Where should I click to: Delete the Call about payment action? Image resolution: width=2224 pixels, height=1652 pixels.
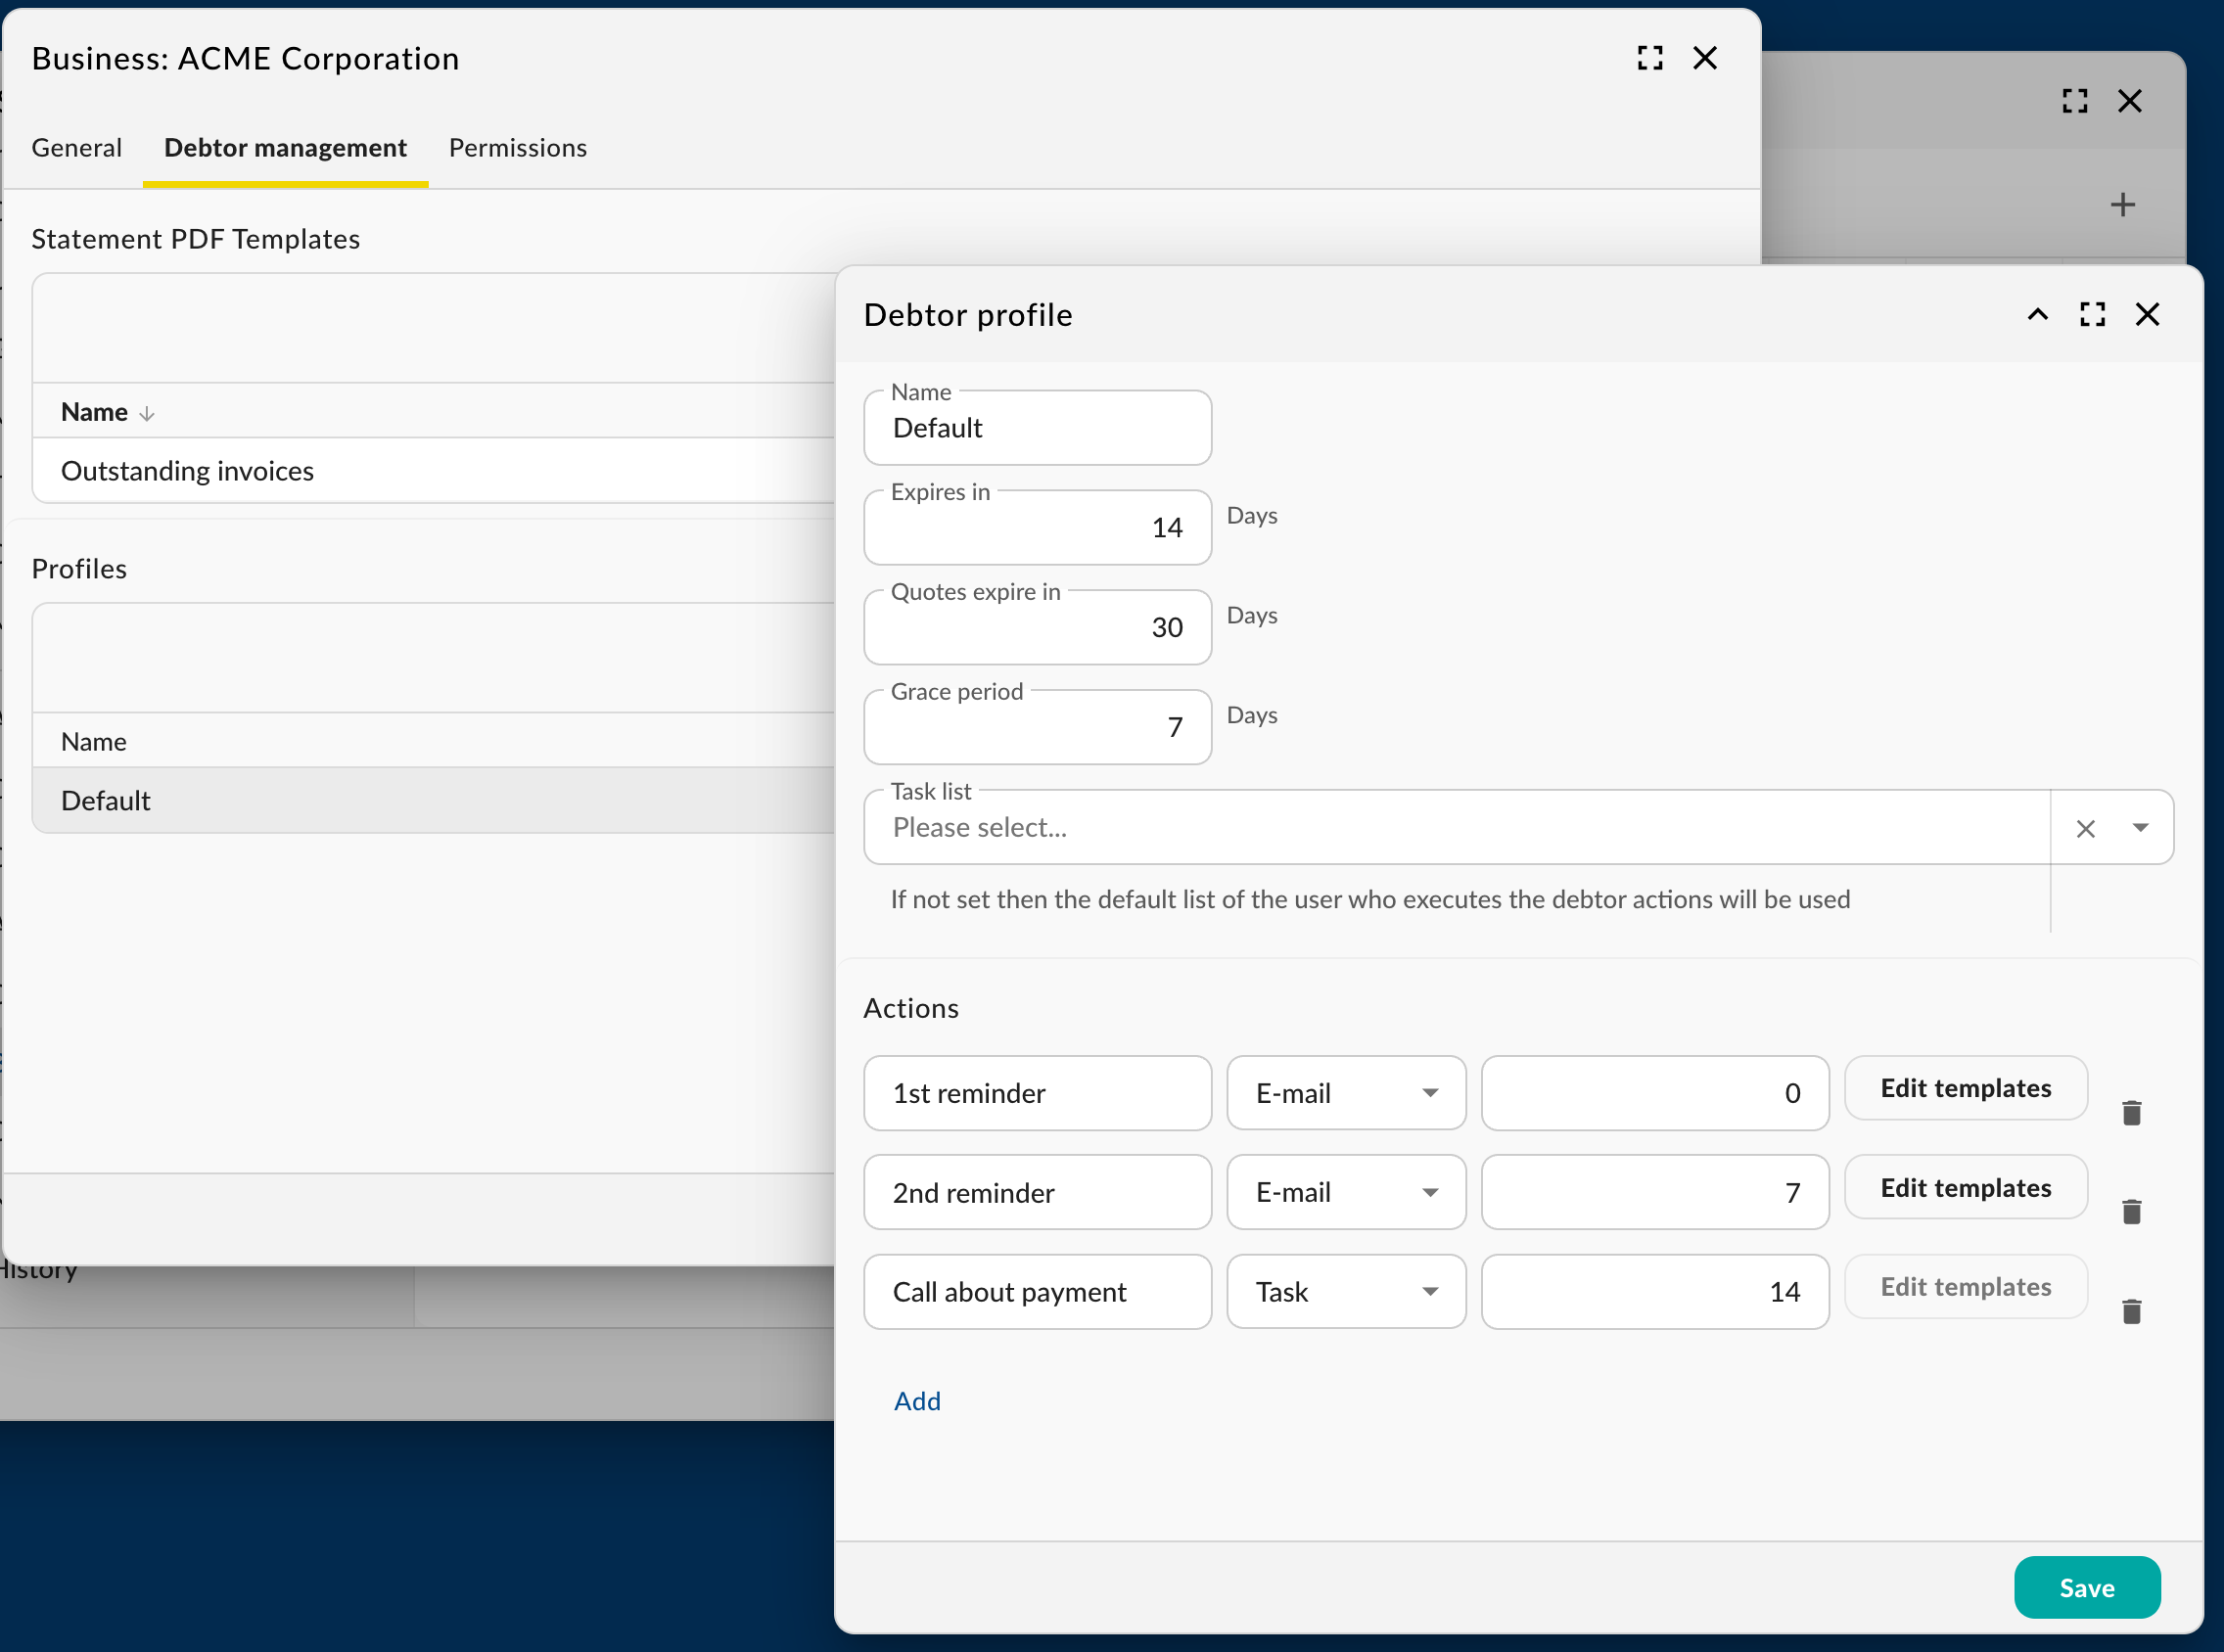[2131, 1311]
